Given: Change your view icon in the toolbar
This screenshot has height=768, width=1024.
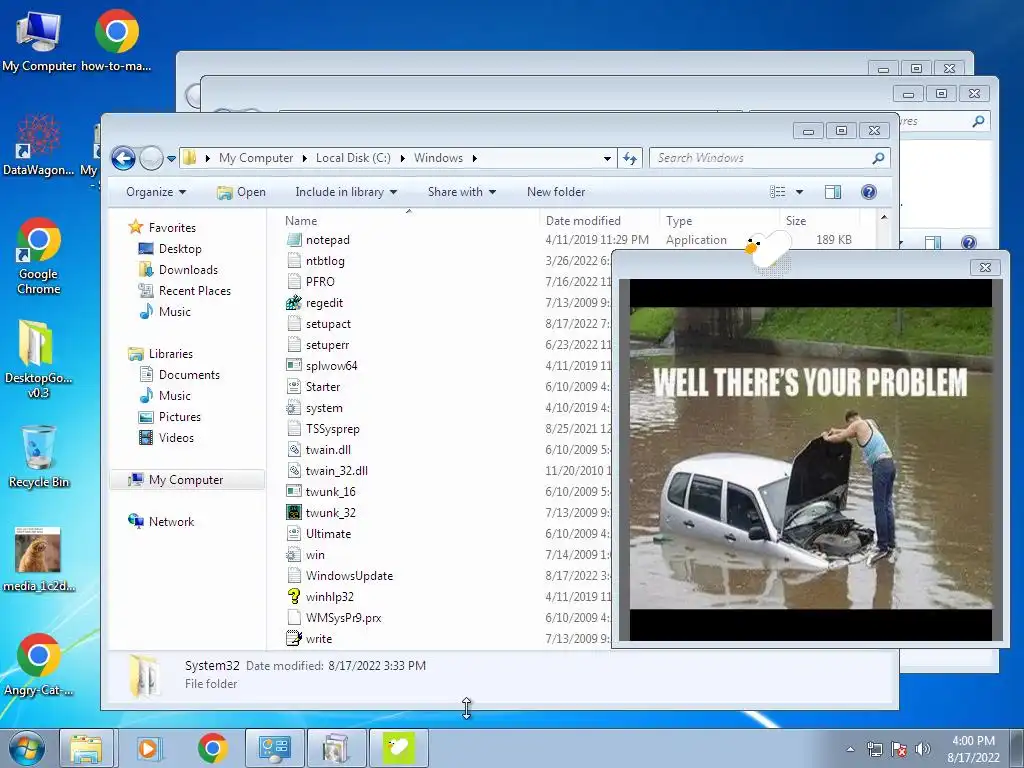Looking at the screenshot, I should point(777,192).
